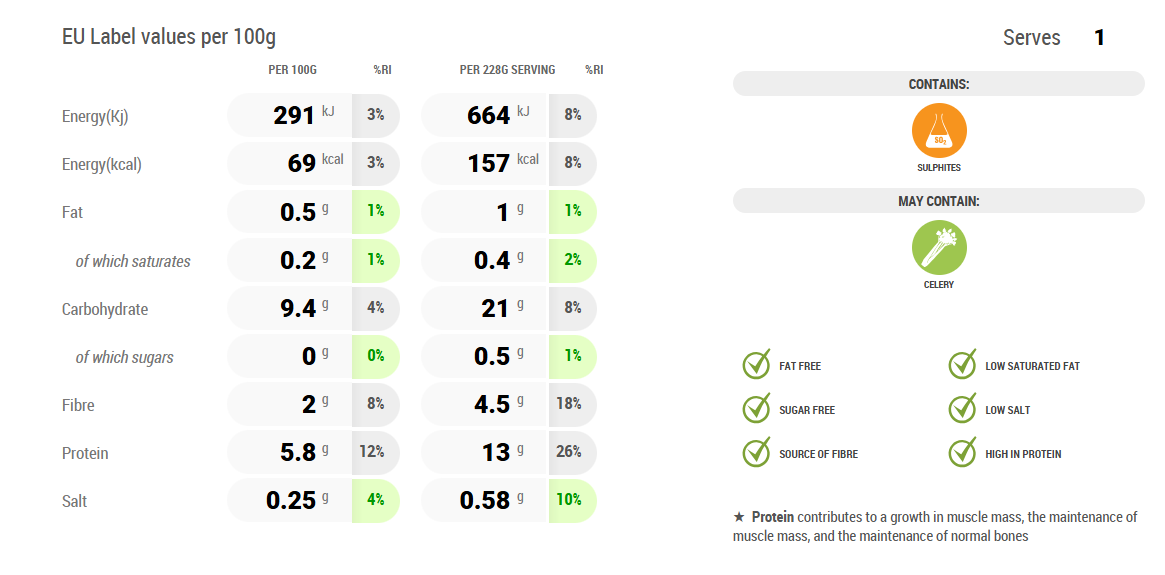Click the 26% protein RI per serving badge

click(569, 452)
